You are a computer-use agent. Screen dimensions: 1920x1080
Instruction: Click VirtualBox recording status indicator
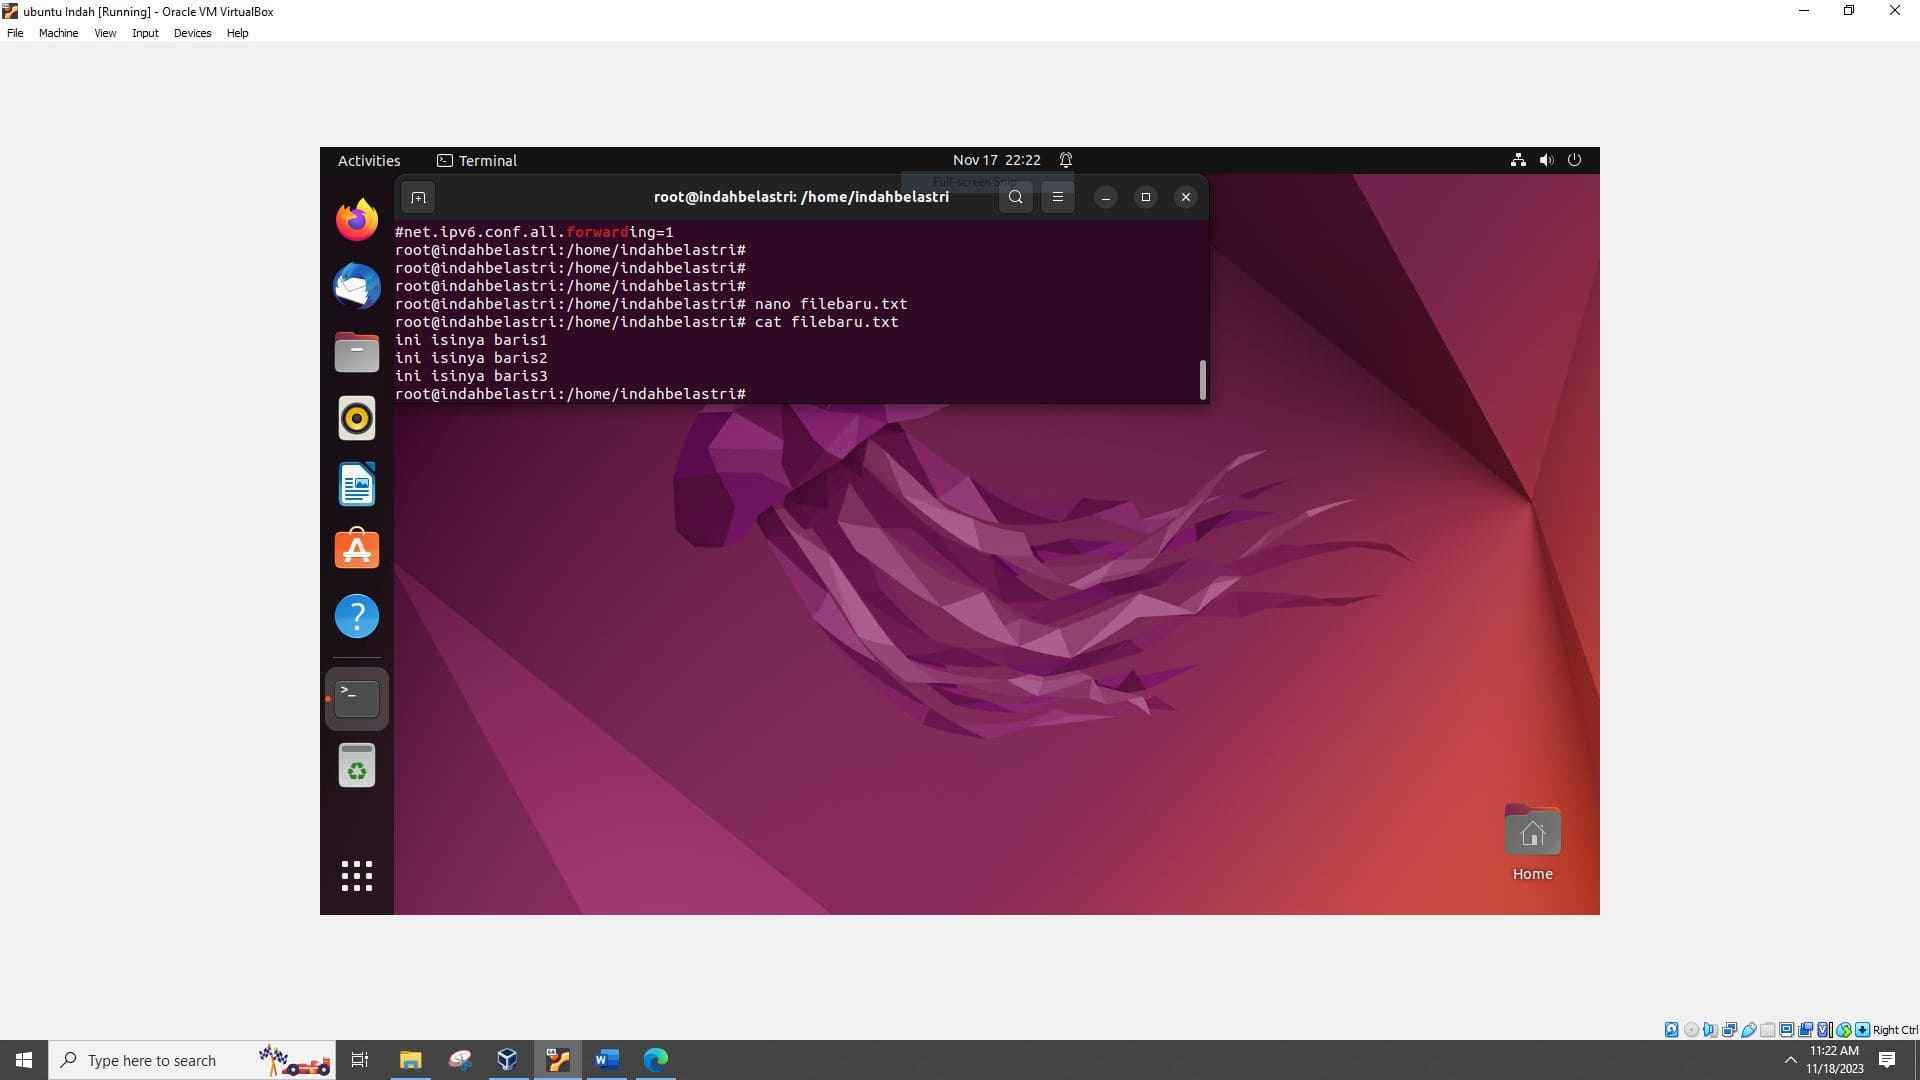coord(1806,1030)
